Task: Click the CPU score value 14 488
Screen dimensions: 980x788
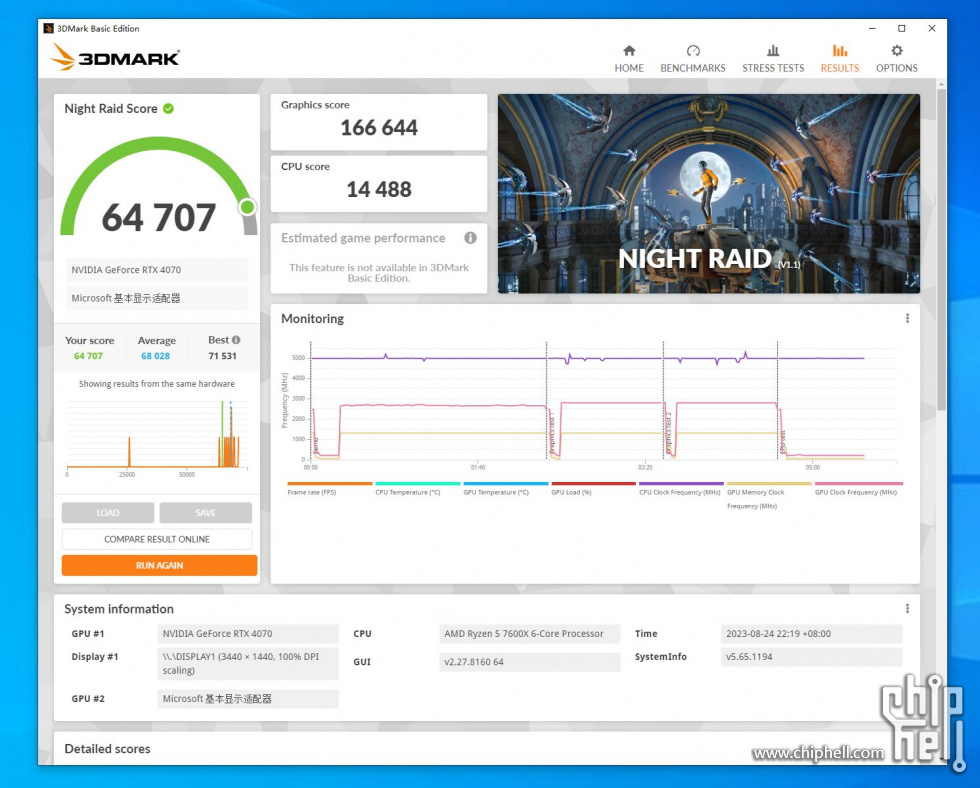Action: click(x=379, y=189)
